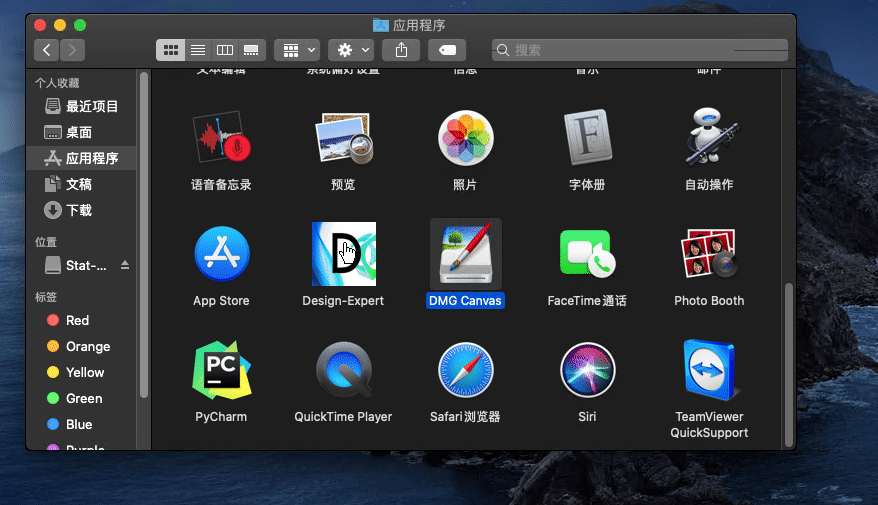Image resolution: width=878 pixels, height=505 pixels.
Task: Open 下载 in the sidebar
Action: (x=81, y=210)
